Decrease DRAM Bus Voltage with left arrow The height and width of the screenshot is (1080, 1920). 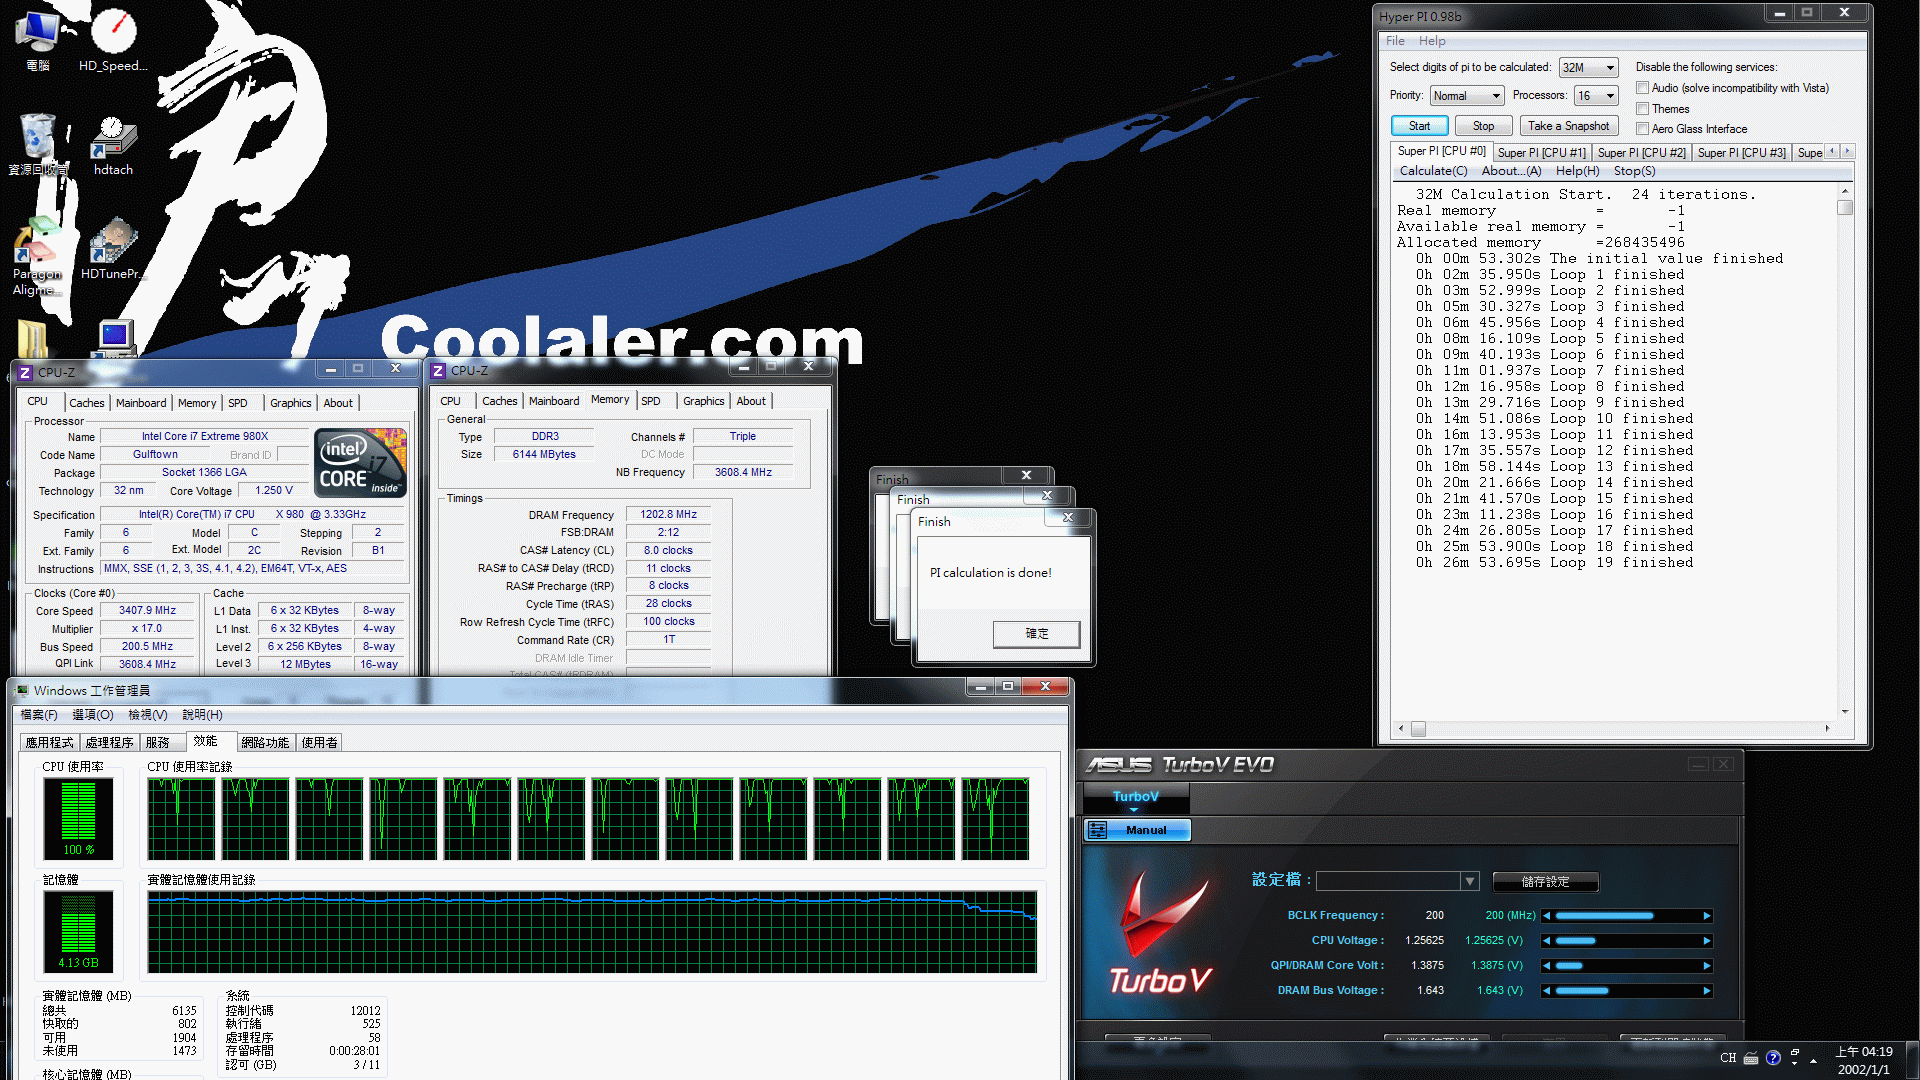(1547, 991)
